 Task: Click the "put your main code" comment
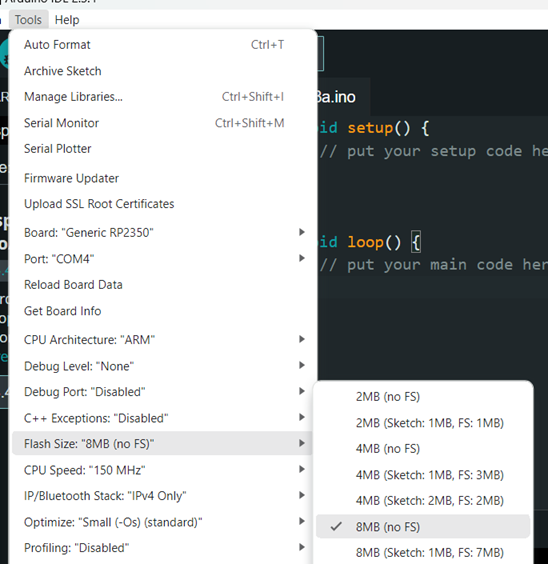pyautogui.click(x=433, y=265)
